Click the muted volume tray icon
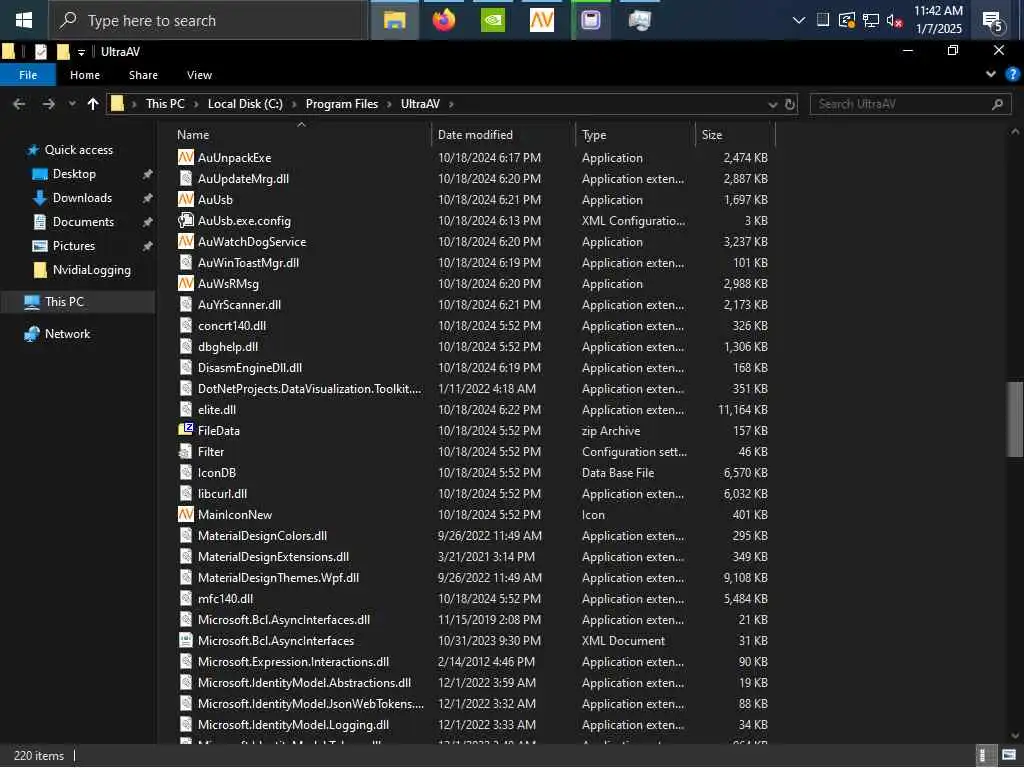This screenshot has height=768, width=1024. tap(895, 21)
